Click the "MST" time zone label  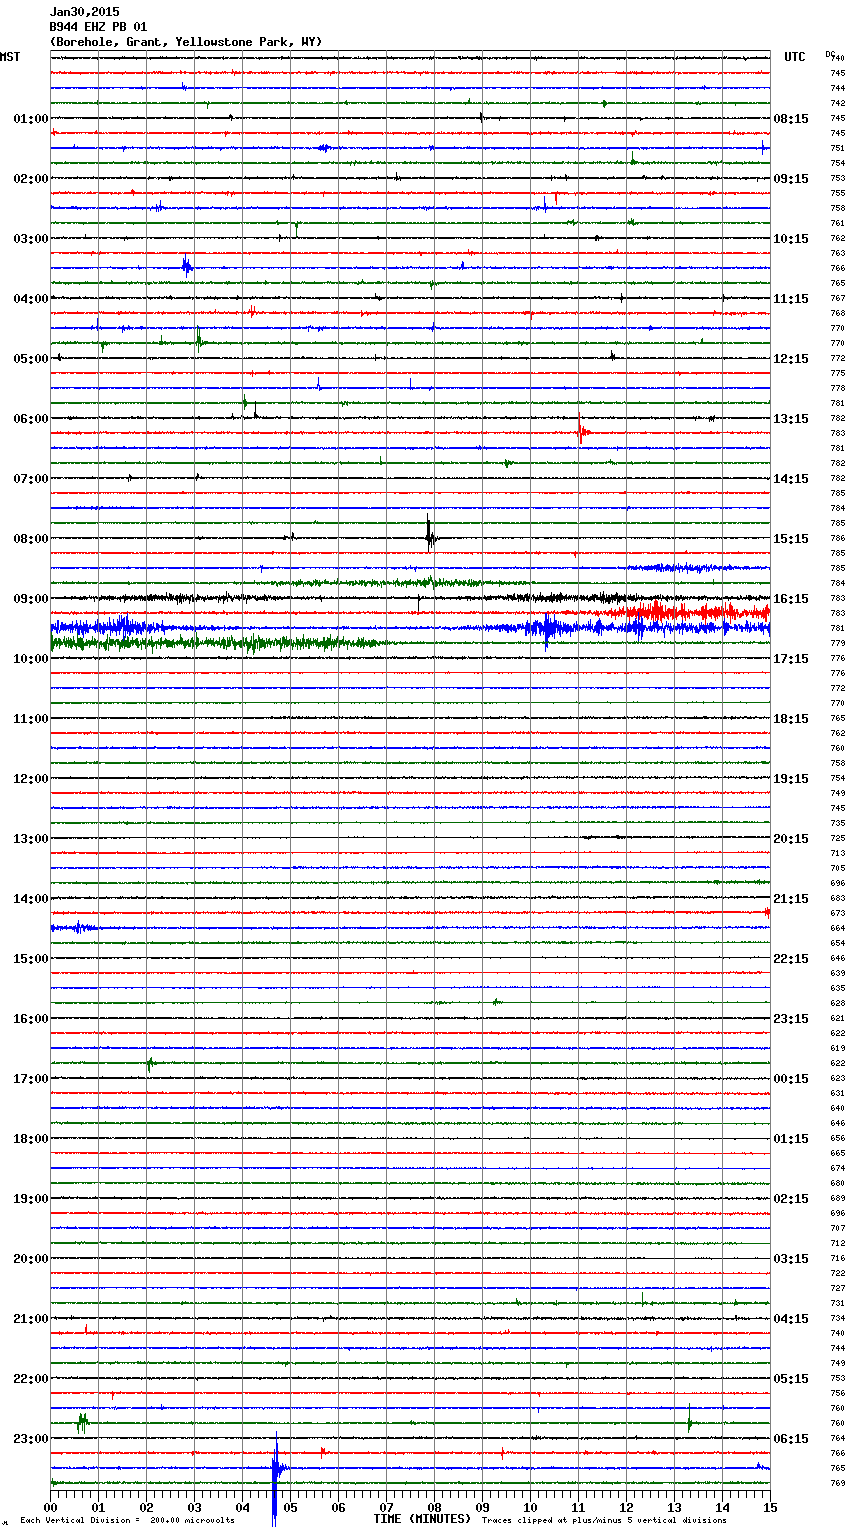tap(10, 57)
